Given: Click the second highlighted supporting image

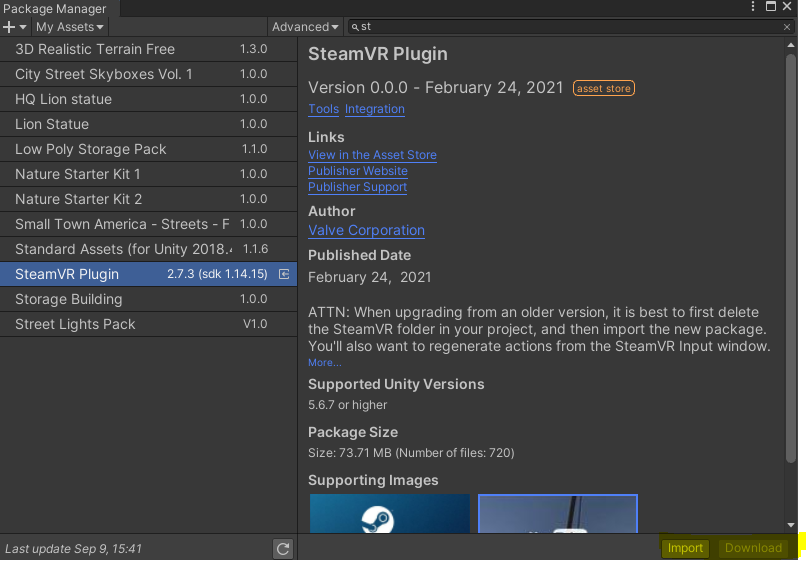Looking at the screenshot, I should pos(558,513).
